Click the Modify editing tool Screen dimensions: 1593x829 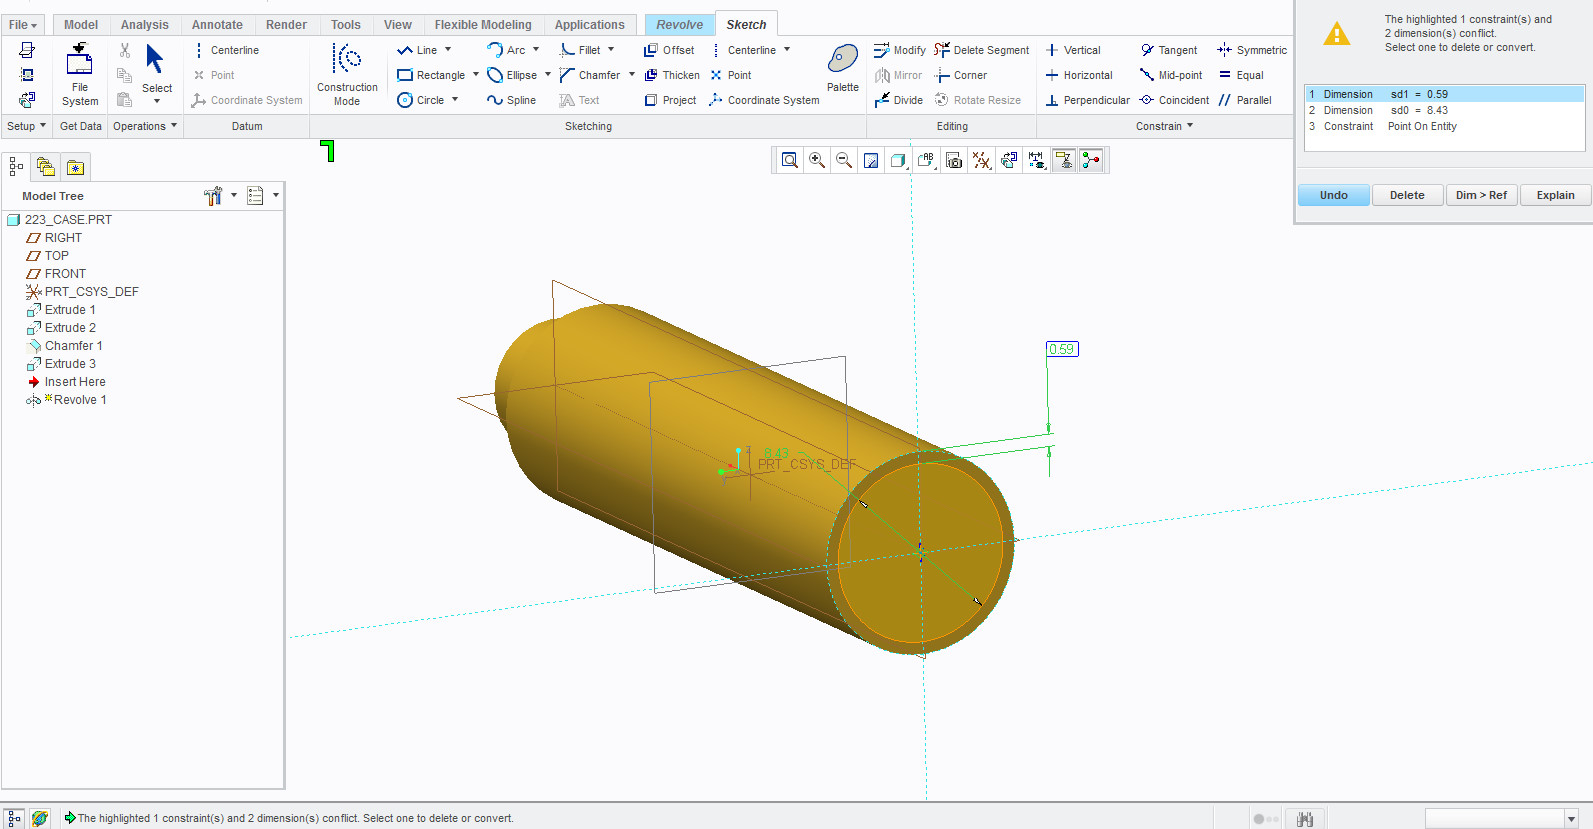pos(899,50)
